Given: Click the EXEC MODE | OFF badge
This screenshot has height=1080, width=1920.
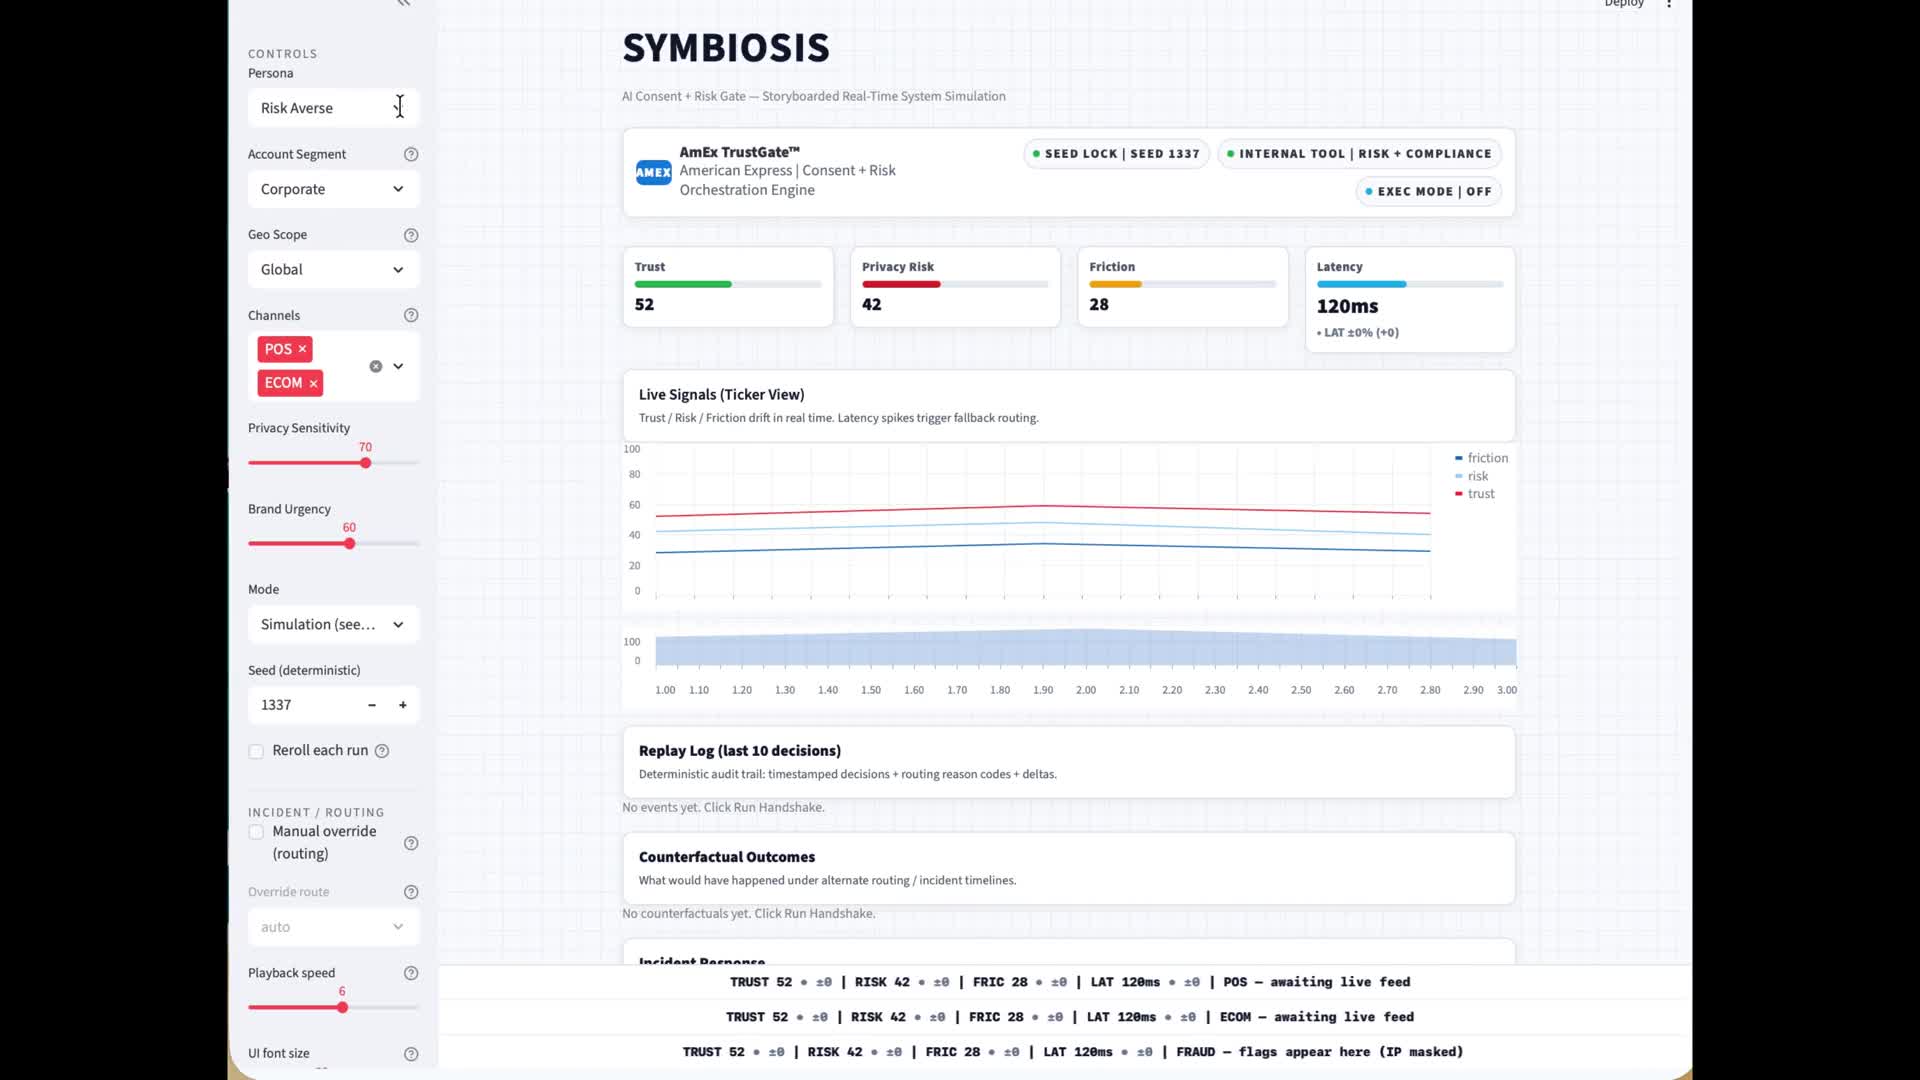Looking at the screenshot, I should tap(1429, 191).
